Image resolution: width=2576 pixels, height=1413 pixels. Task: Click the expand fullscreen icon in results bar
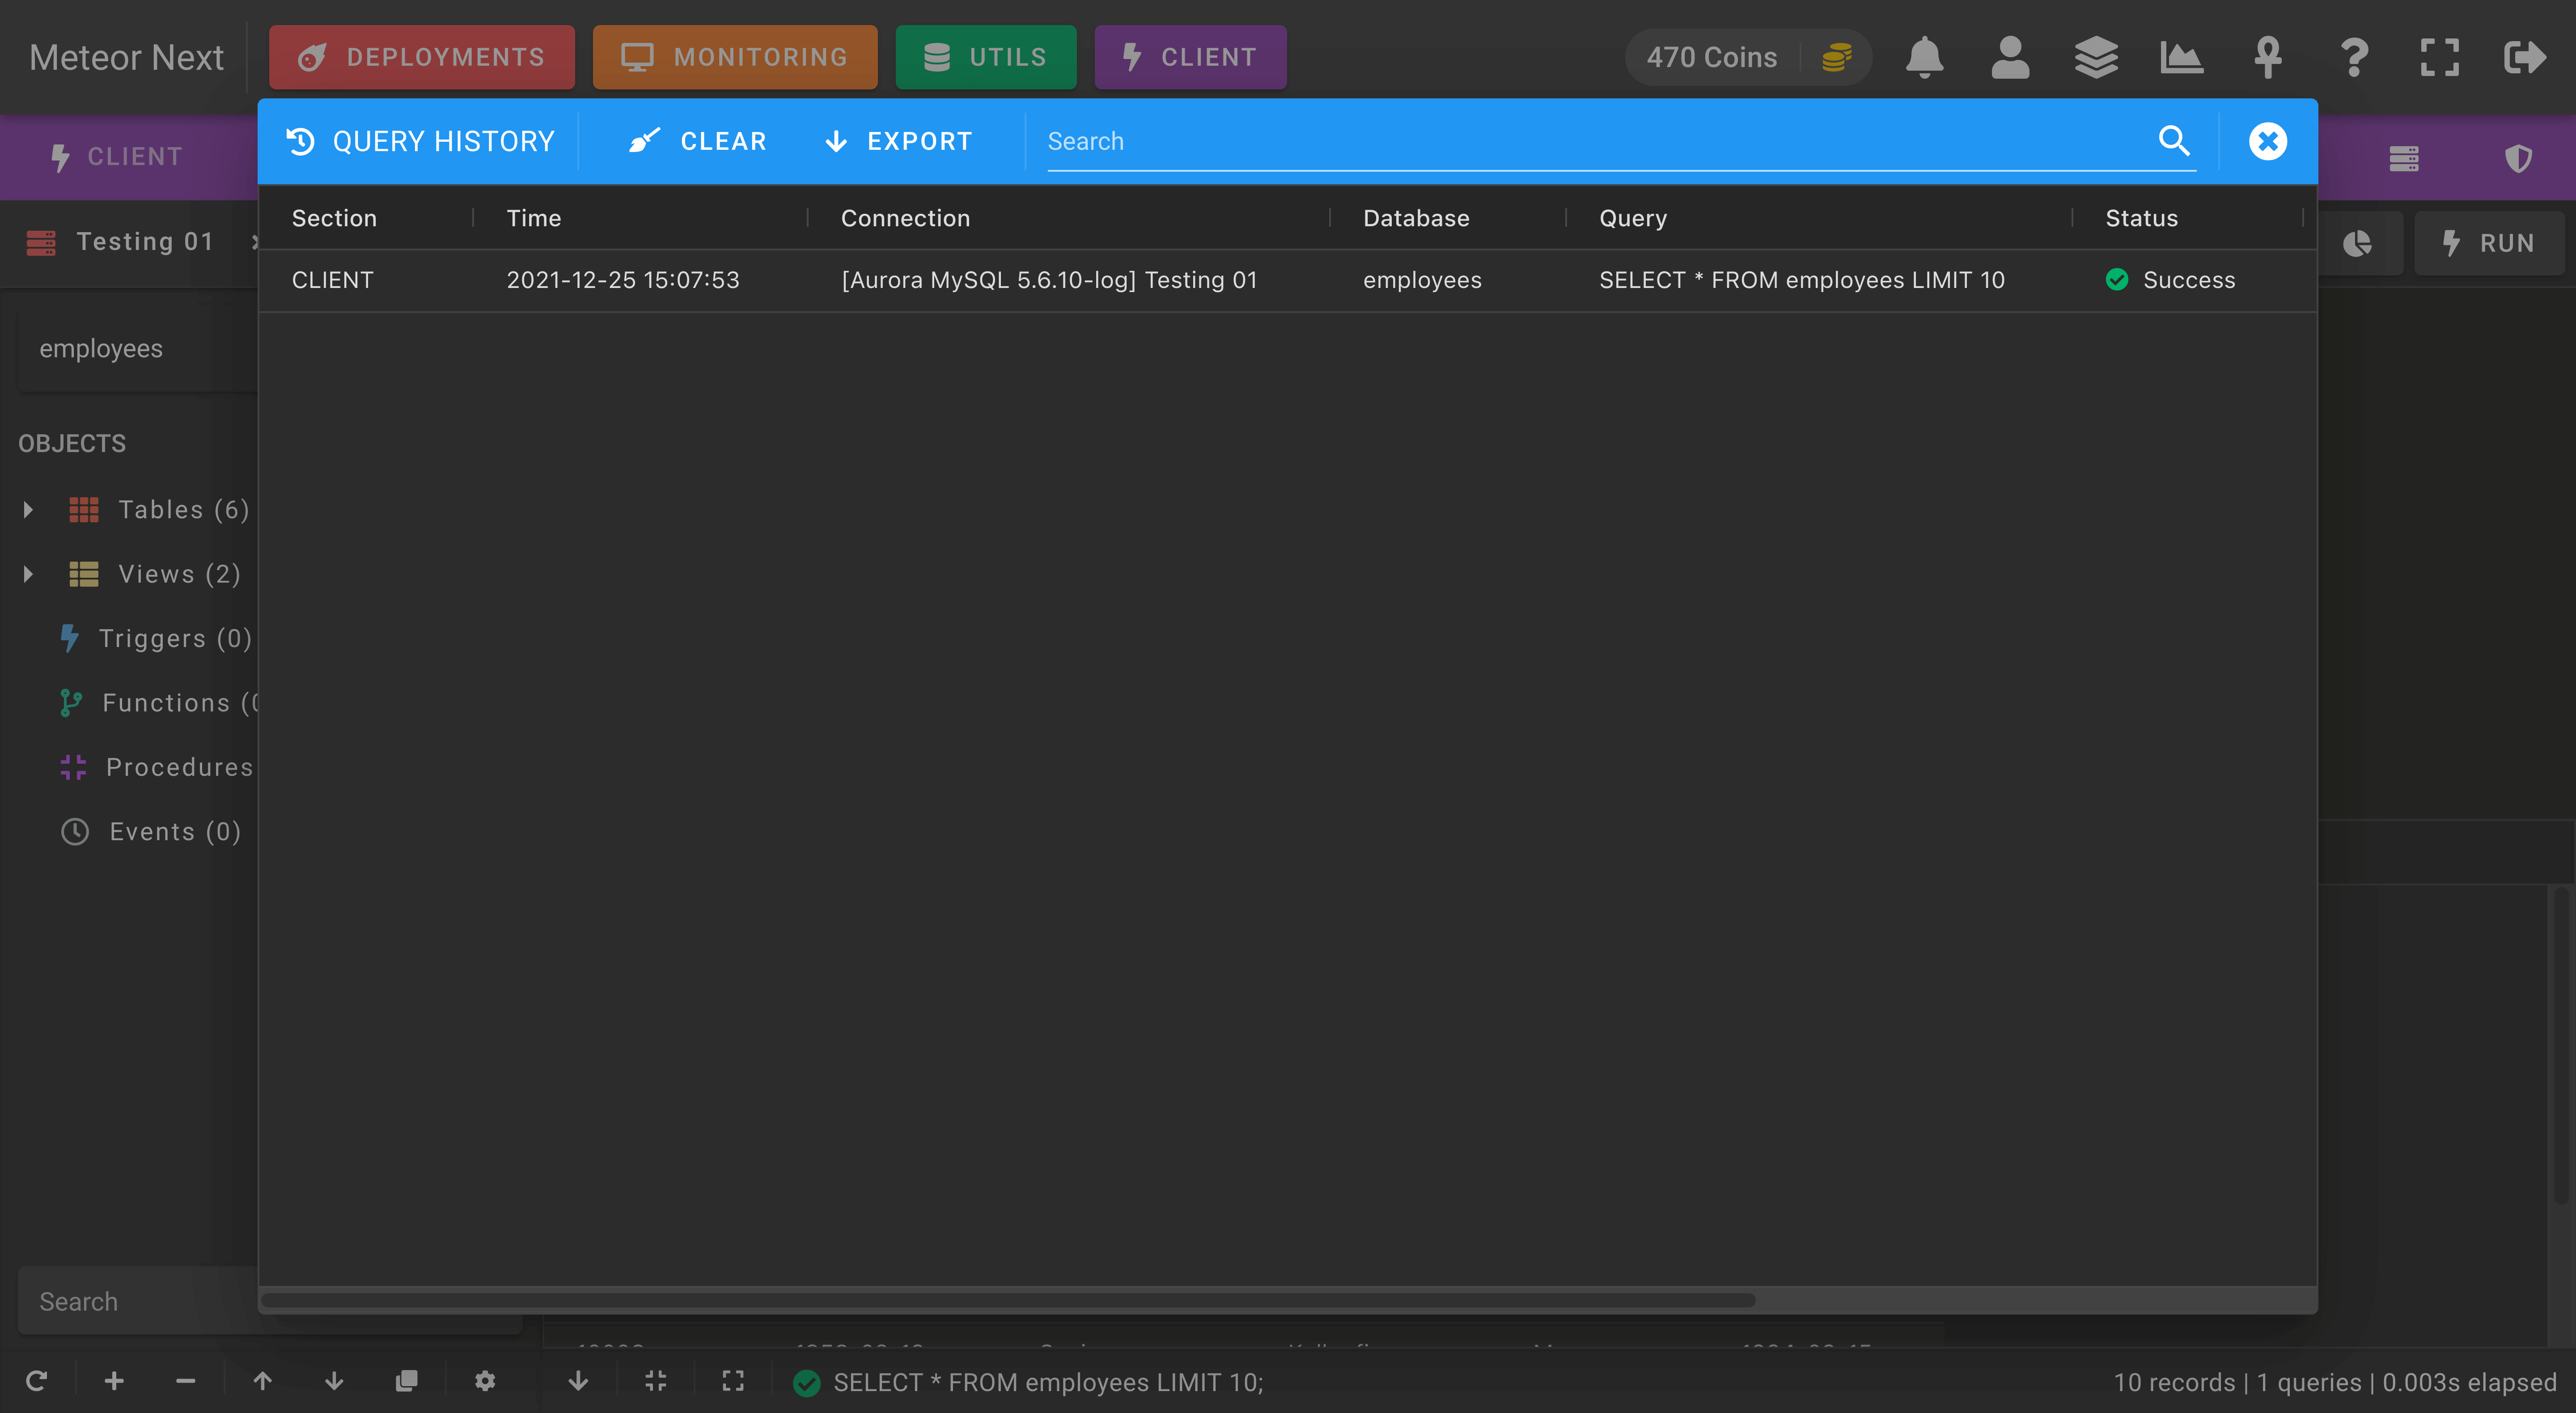point(733,1381)
